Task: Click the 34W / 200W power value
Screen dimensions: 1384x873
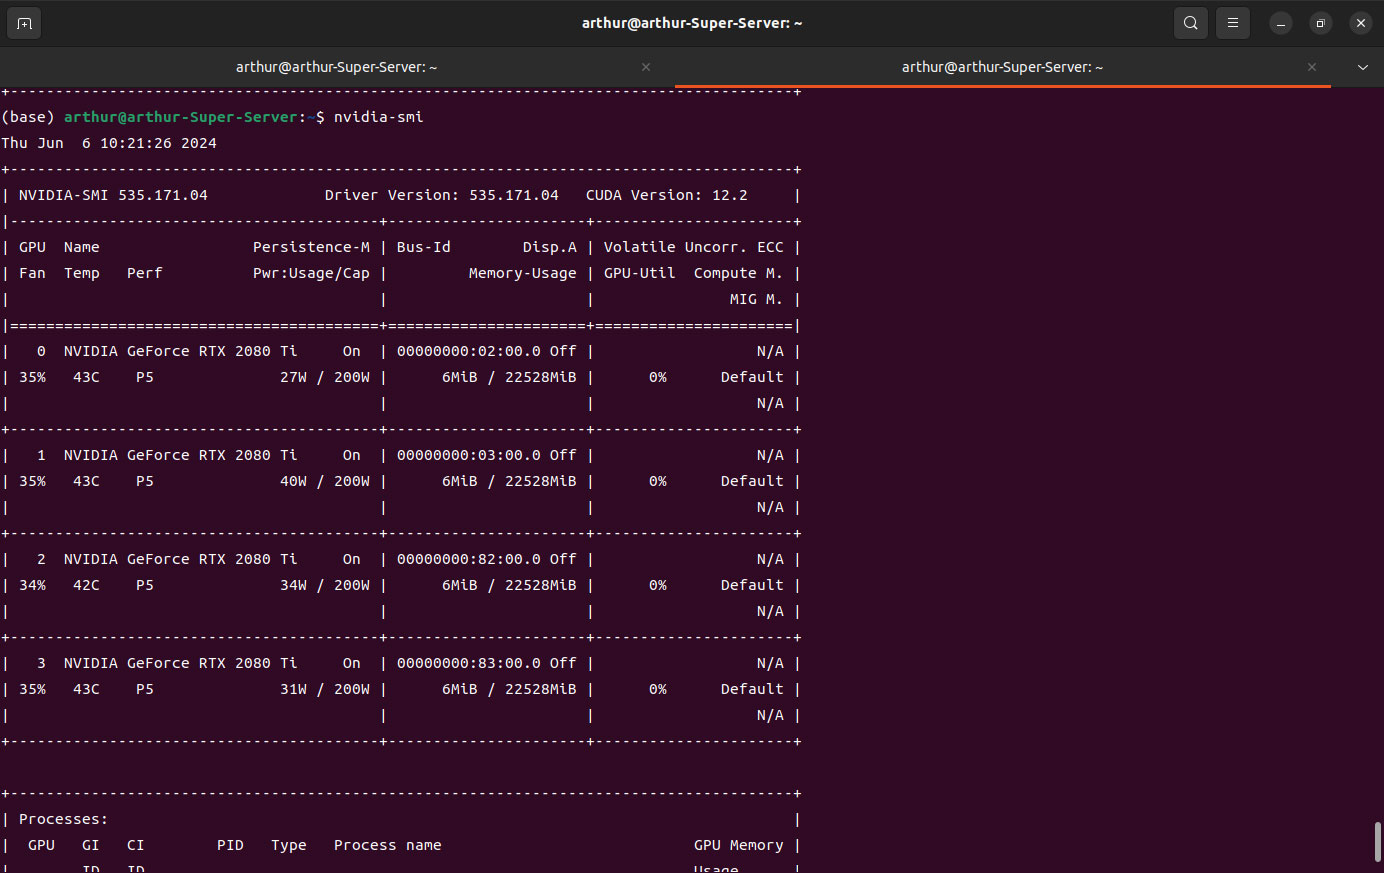Action: (324, 585)
